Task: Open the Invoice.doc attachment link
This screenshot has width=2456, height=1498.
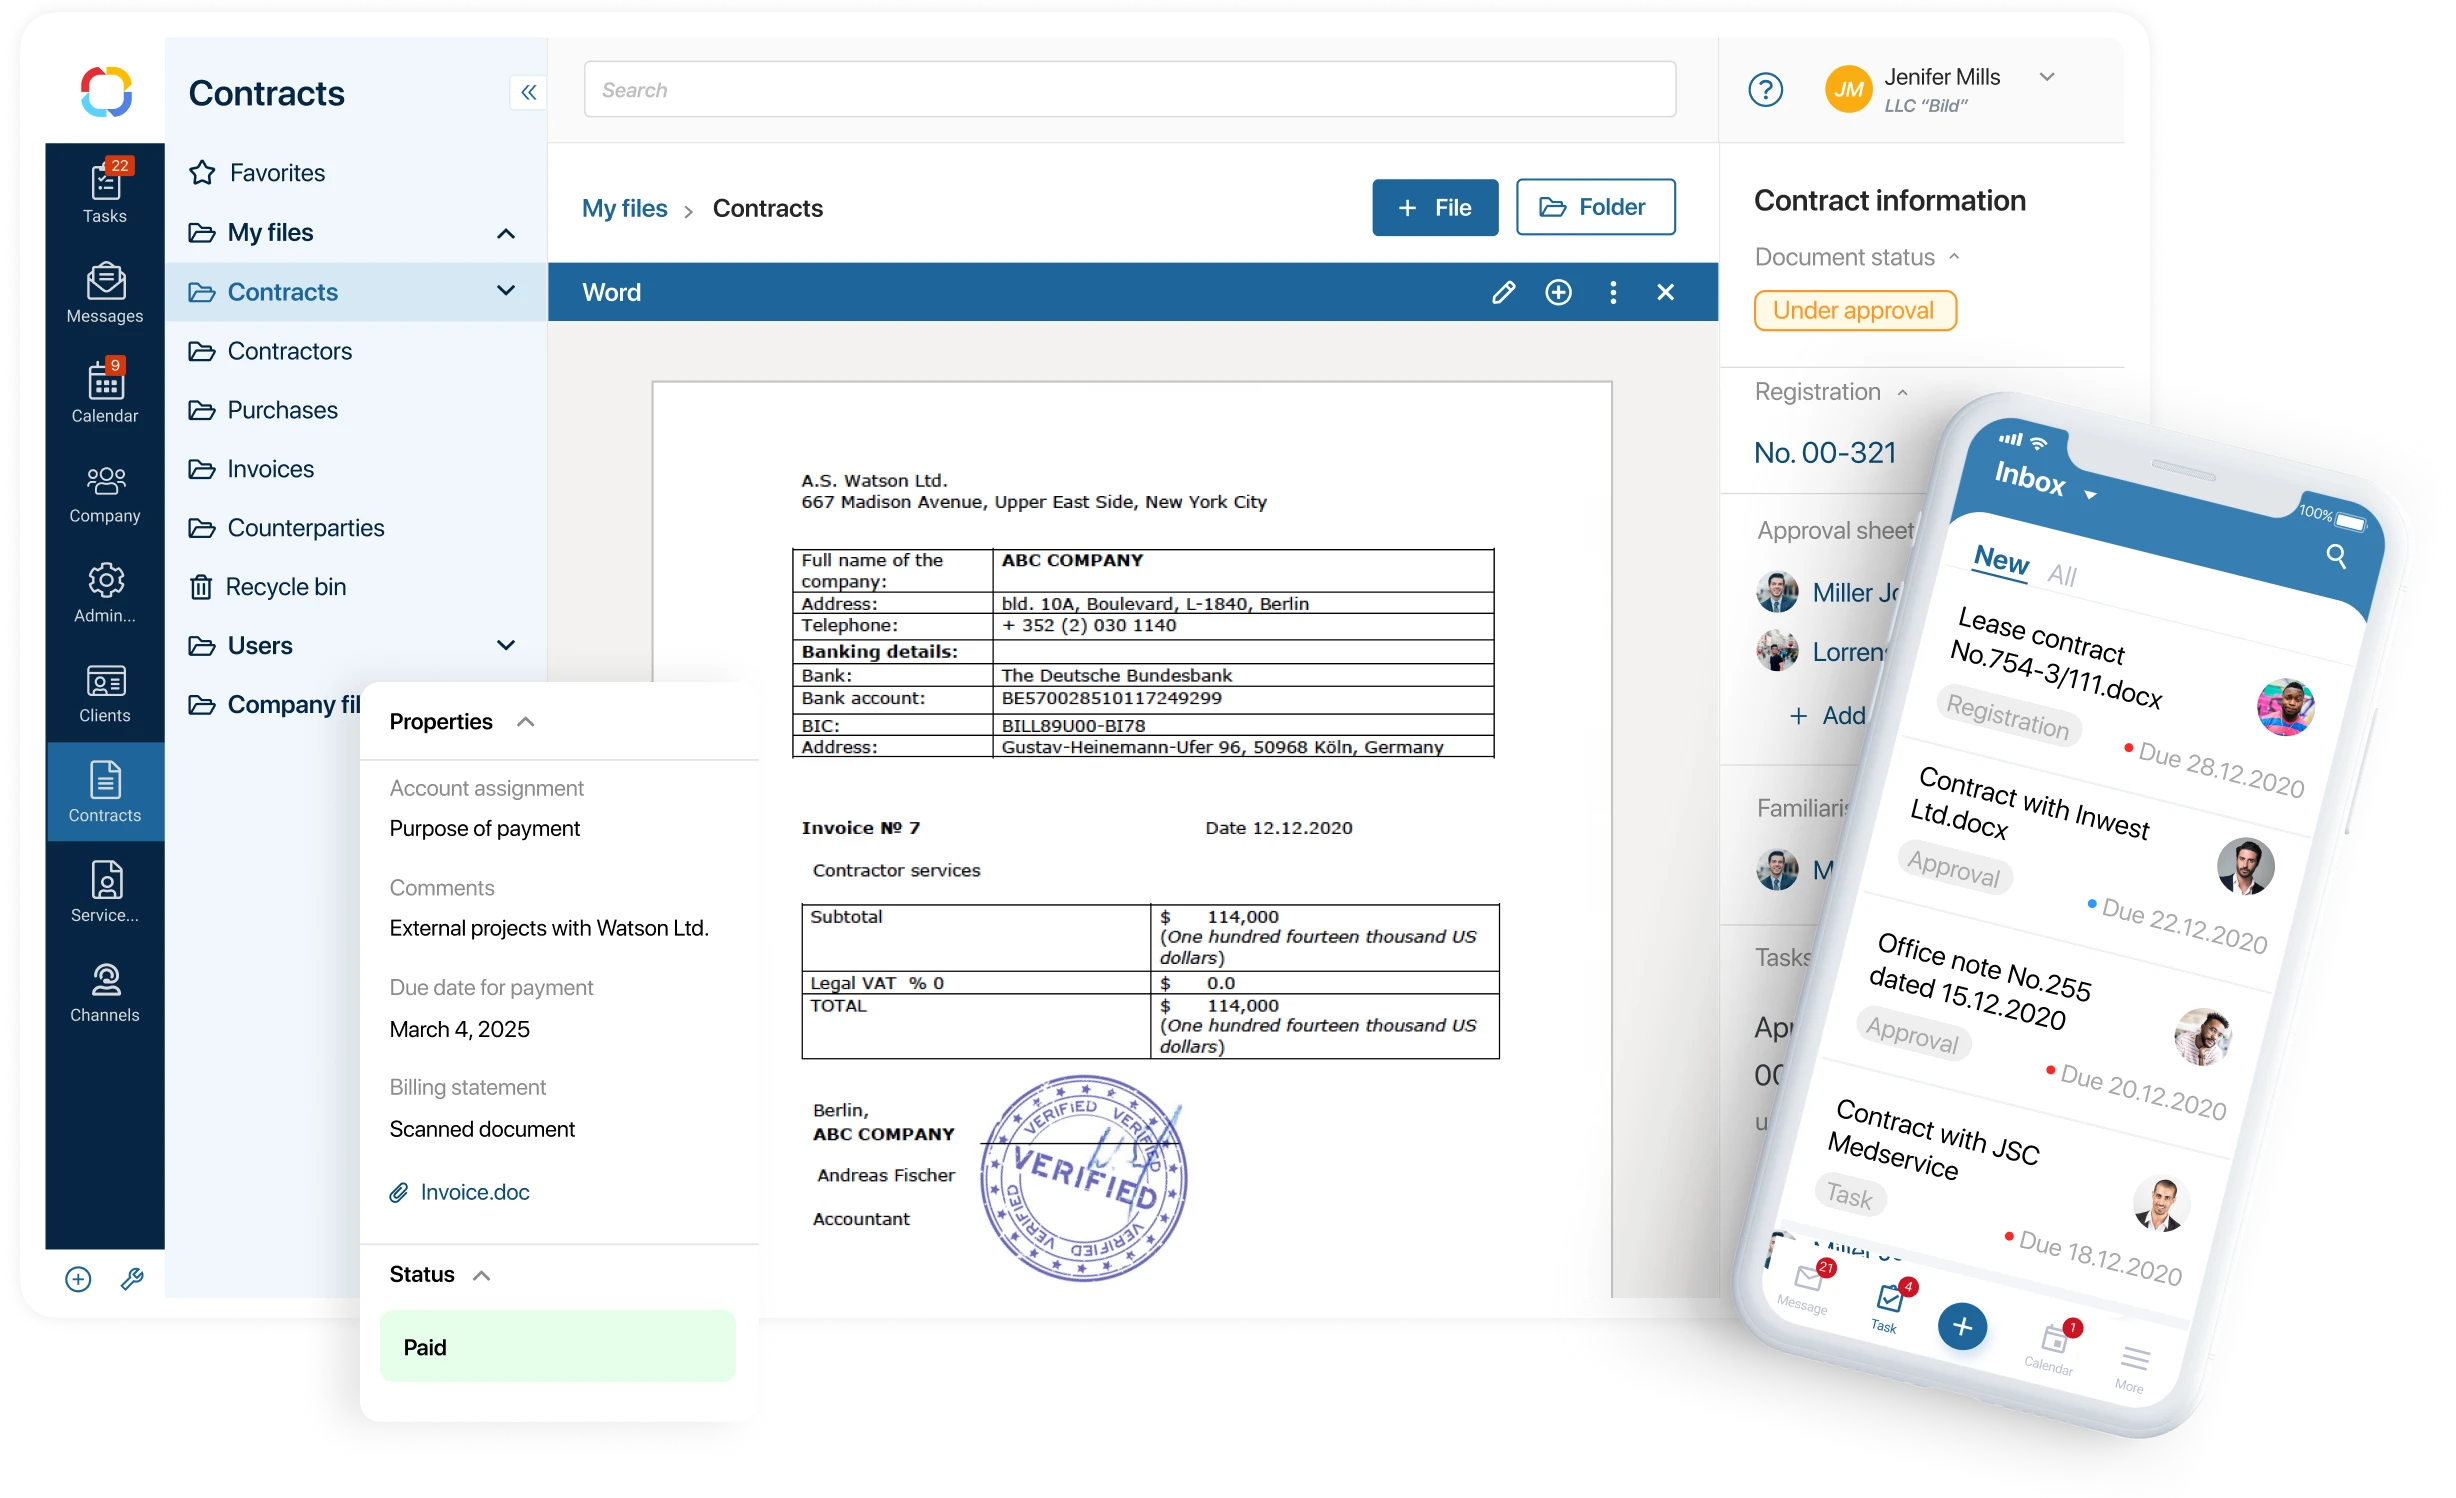Action: [474, 1192]
